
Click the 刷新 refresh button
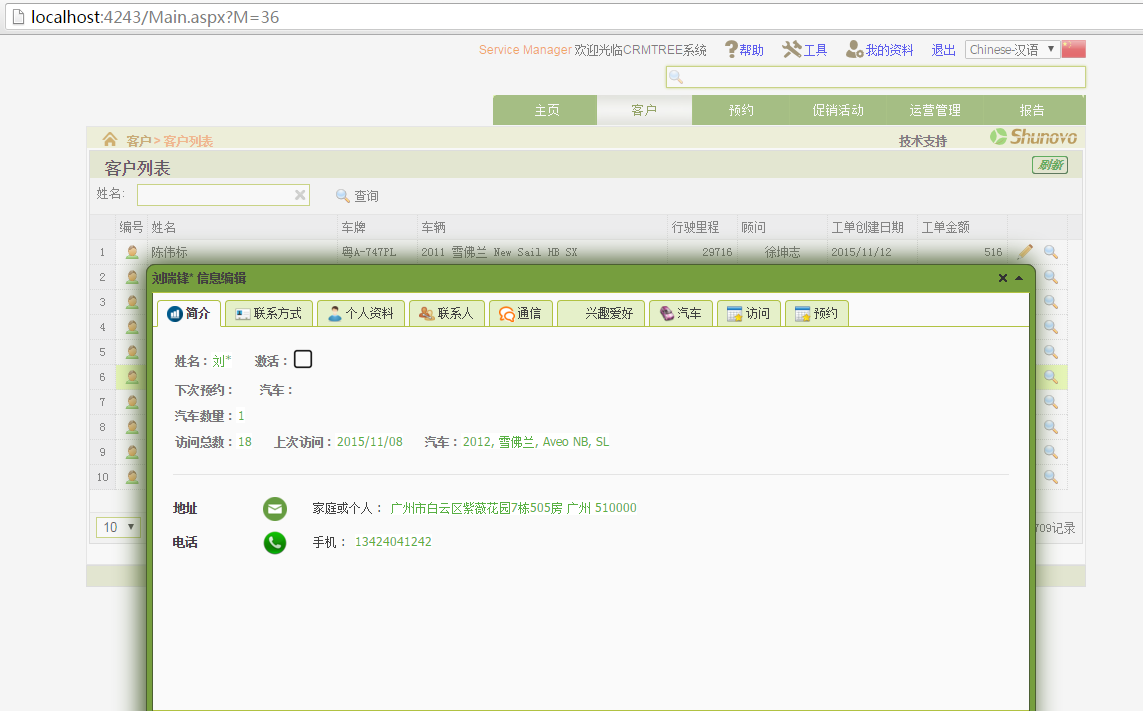click(x=1050, y=165)
